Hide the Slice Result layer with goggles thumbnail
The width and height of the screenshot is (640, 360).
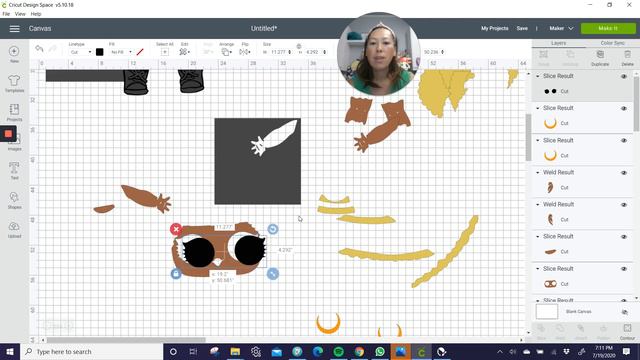[x=624, y=269]
